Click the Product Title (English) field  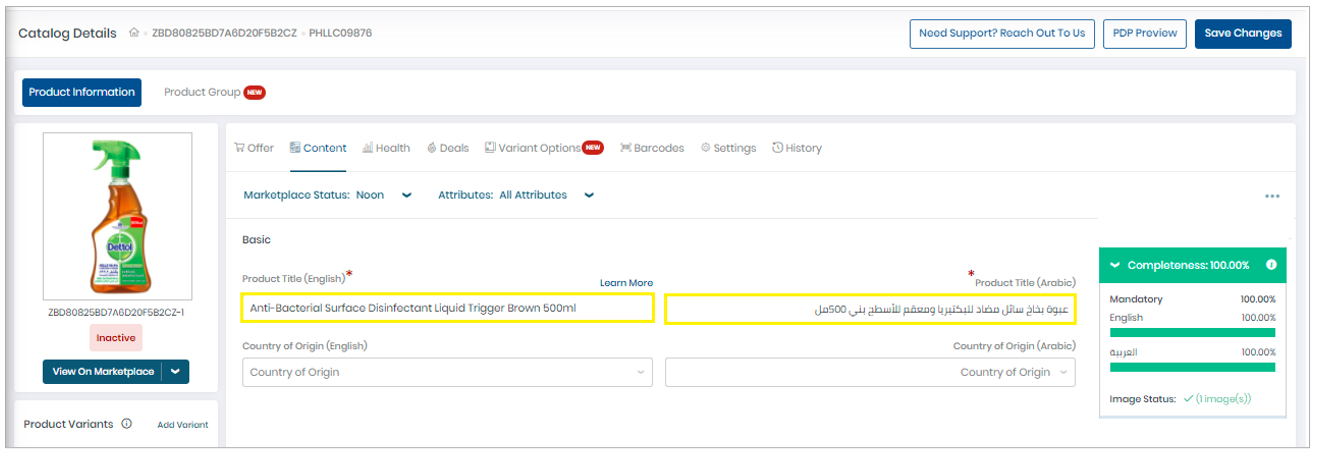447,309
